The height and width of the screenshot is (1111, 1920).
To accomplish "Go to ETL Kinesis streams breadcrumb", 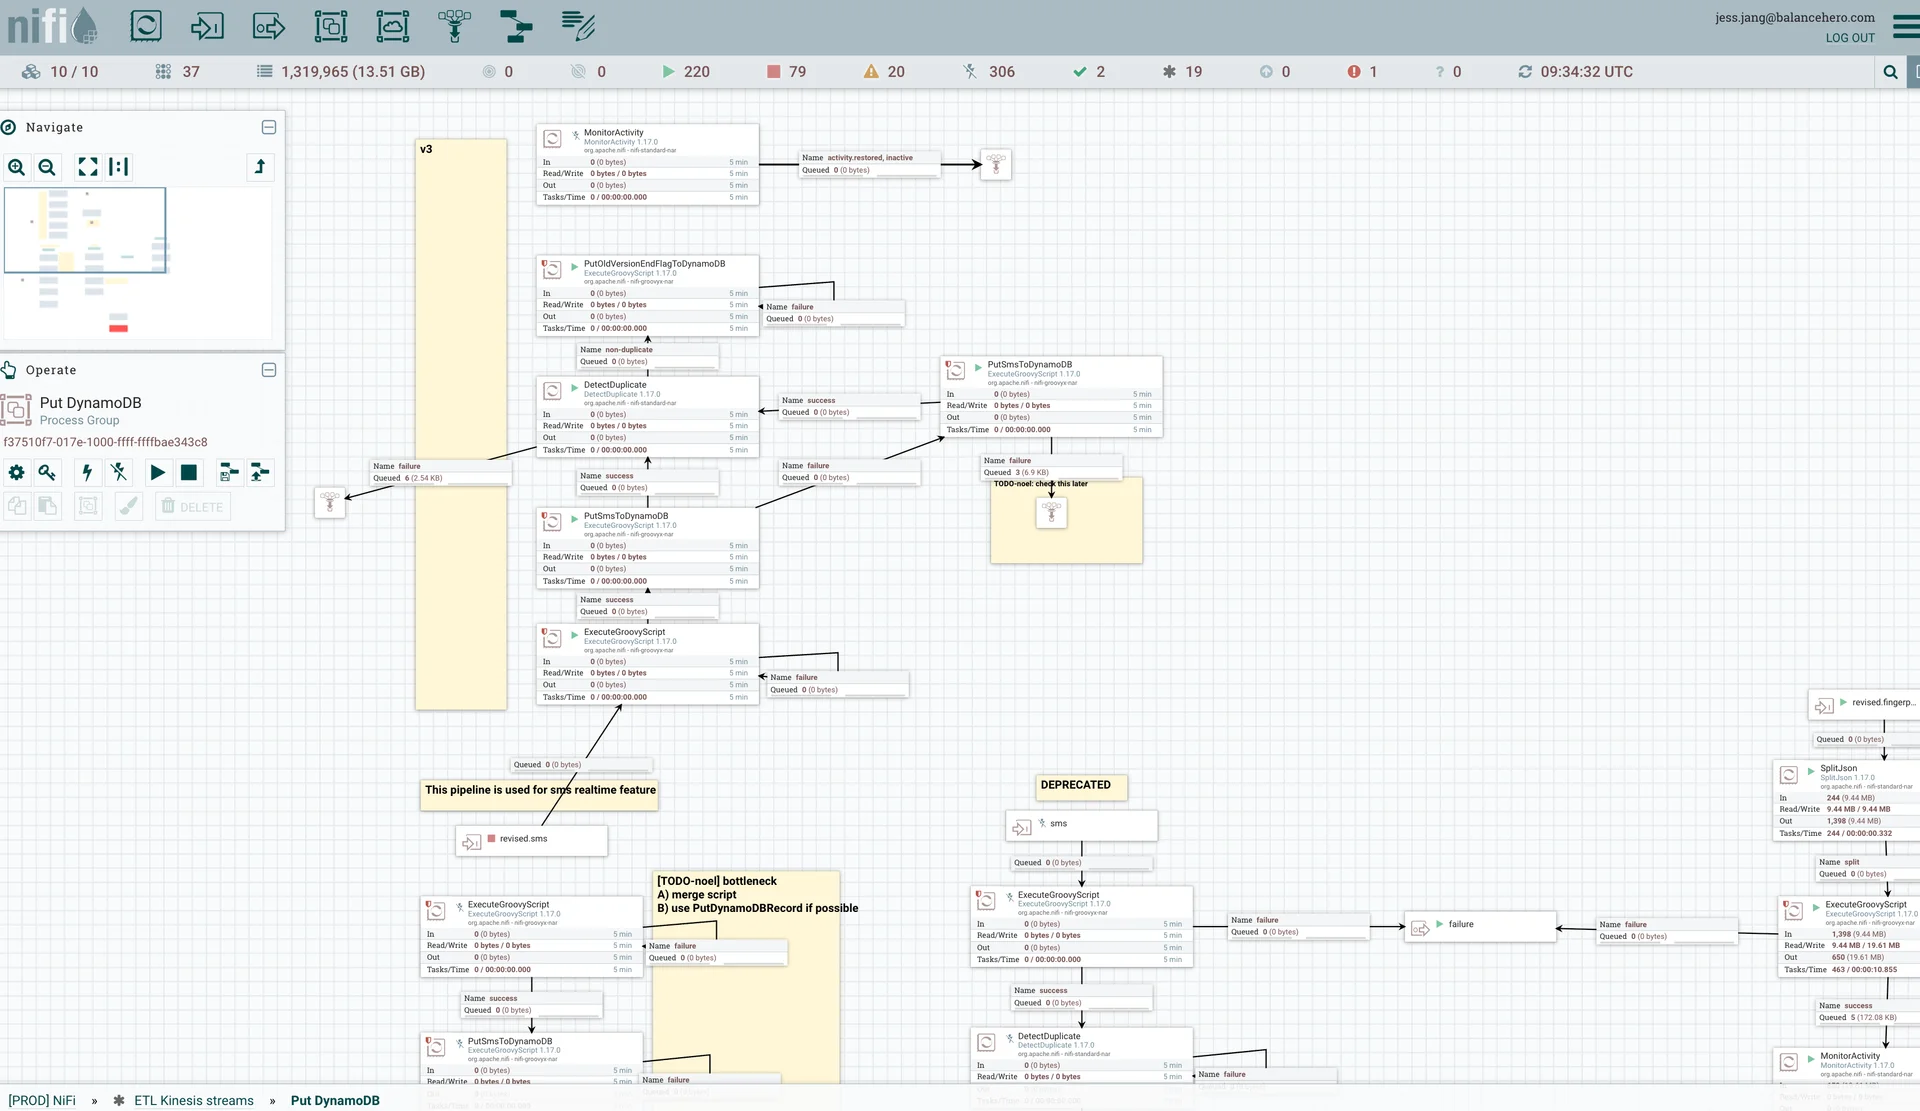I will [194, 1100].
